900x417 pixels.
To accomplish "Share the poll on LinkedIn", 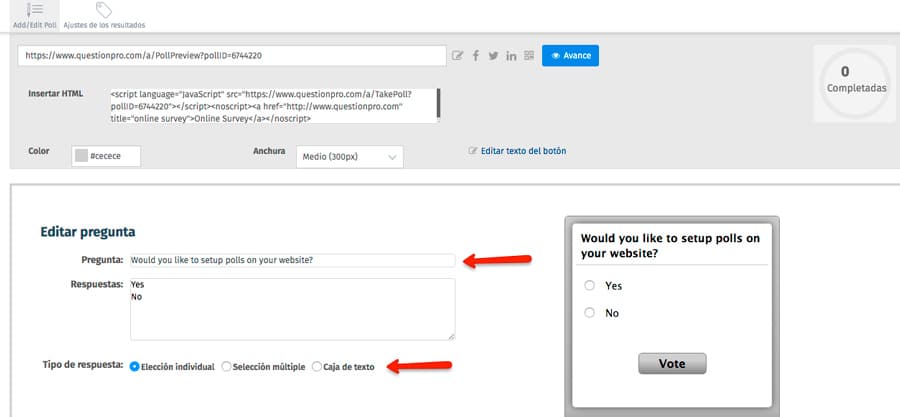I will (x=511, y=56).
